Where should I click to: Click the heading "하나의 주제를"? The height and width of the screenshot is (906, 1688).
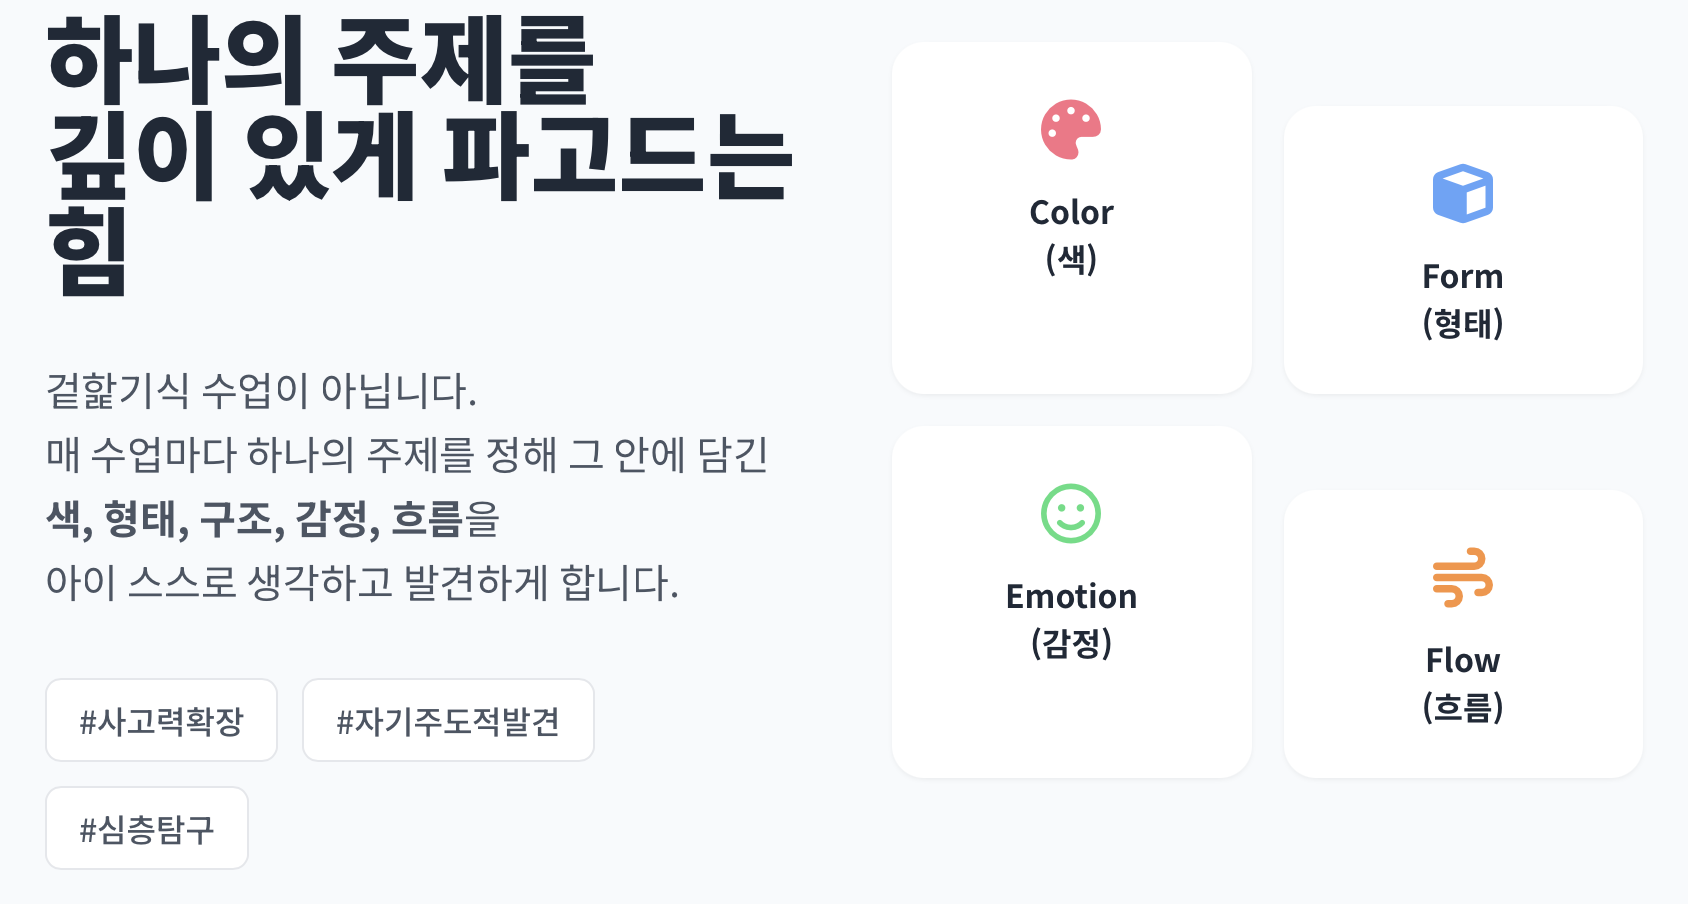(x=320, y=62)
